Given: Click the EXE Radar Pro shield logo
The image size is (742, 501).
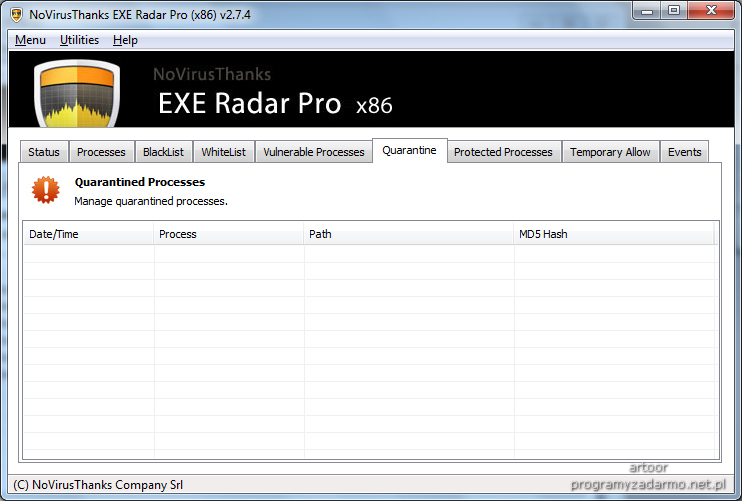Looking at the screenshot, I should coord(77,93).
